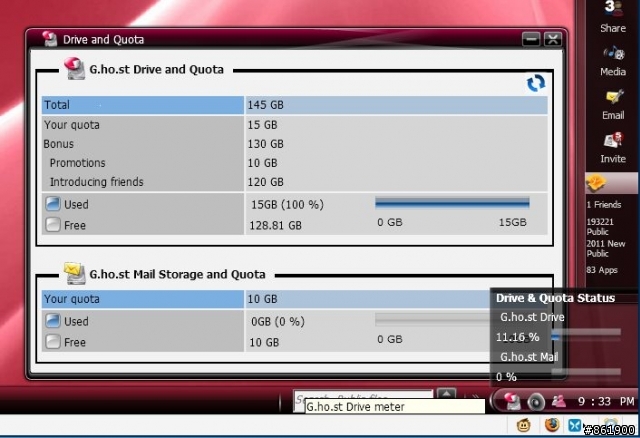The height and width of the screenshot is (438, 640).
Task: Click the G.ho.st Drive and Quota header icon
Action: (x=74, y=68)
